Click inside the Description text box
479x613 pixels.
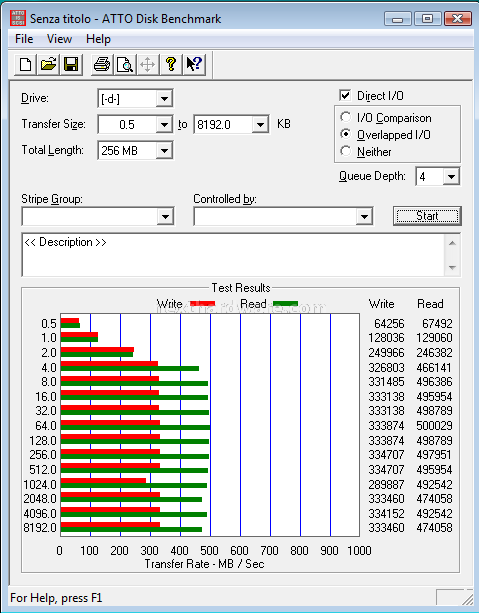pyautogui.click(x=233, y=255)
